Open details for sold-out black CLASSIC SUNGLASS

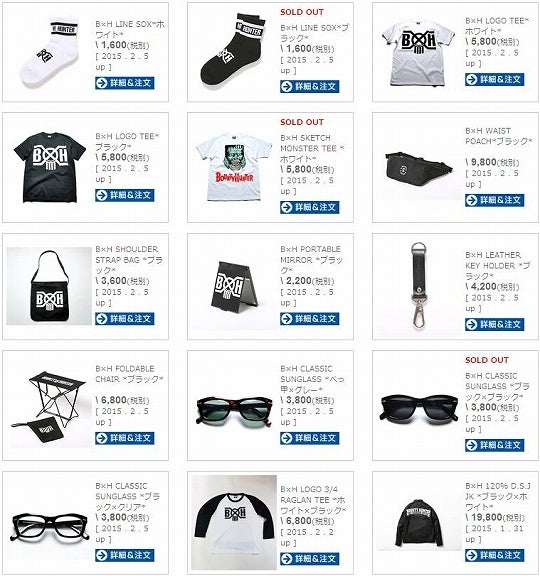tap(494, 445)
